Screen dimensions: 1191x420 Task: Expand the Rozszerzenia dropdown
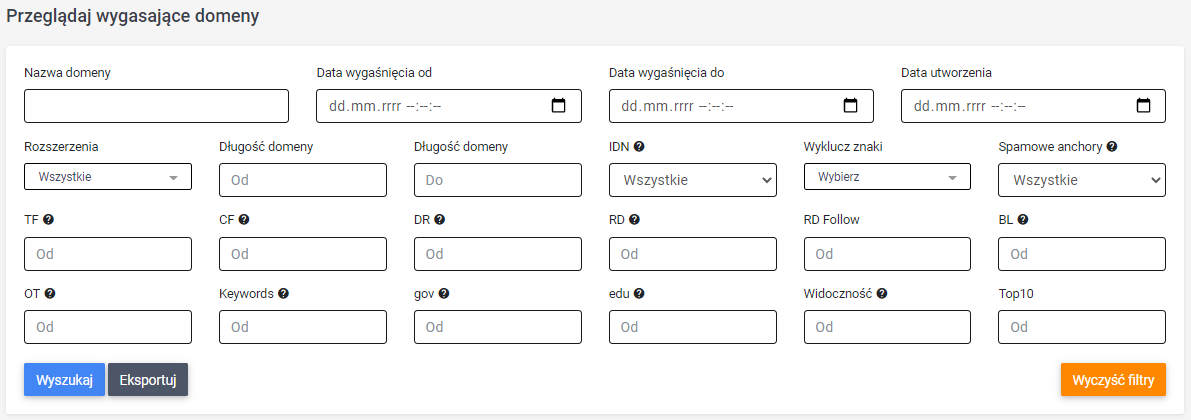tap(108, 177)
